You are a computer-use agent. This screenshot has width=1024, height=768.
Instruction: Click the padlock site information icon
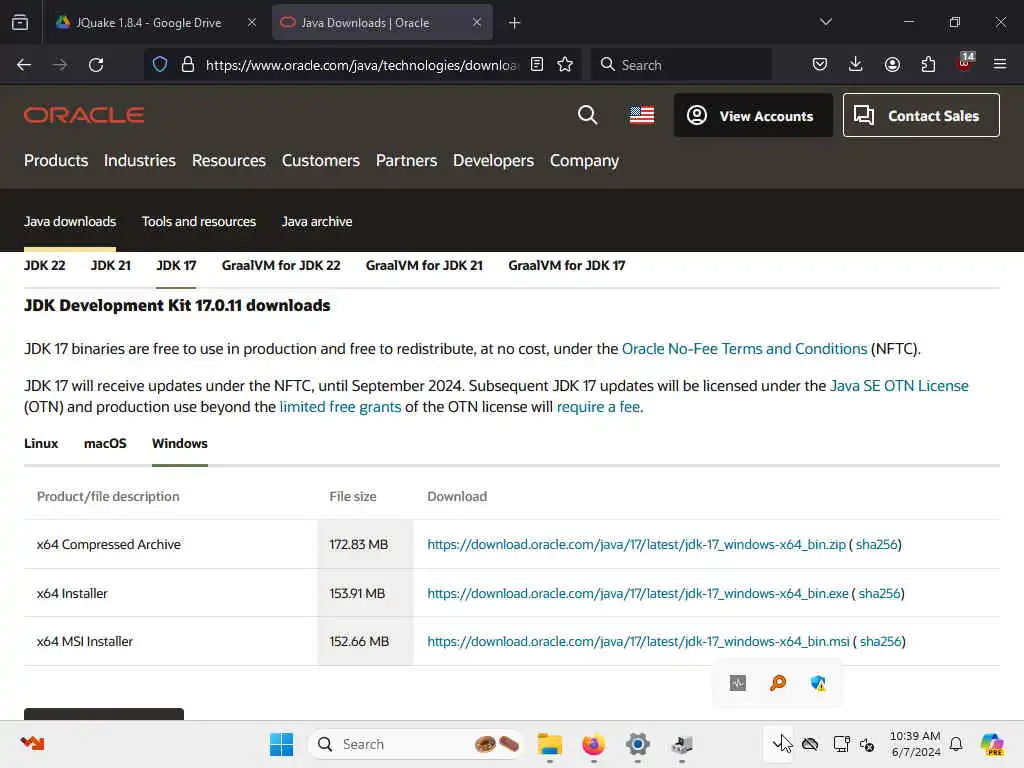[x=187, y=65]
